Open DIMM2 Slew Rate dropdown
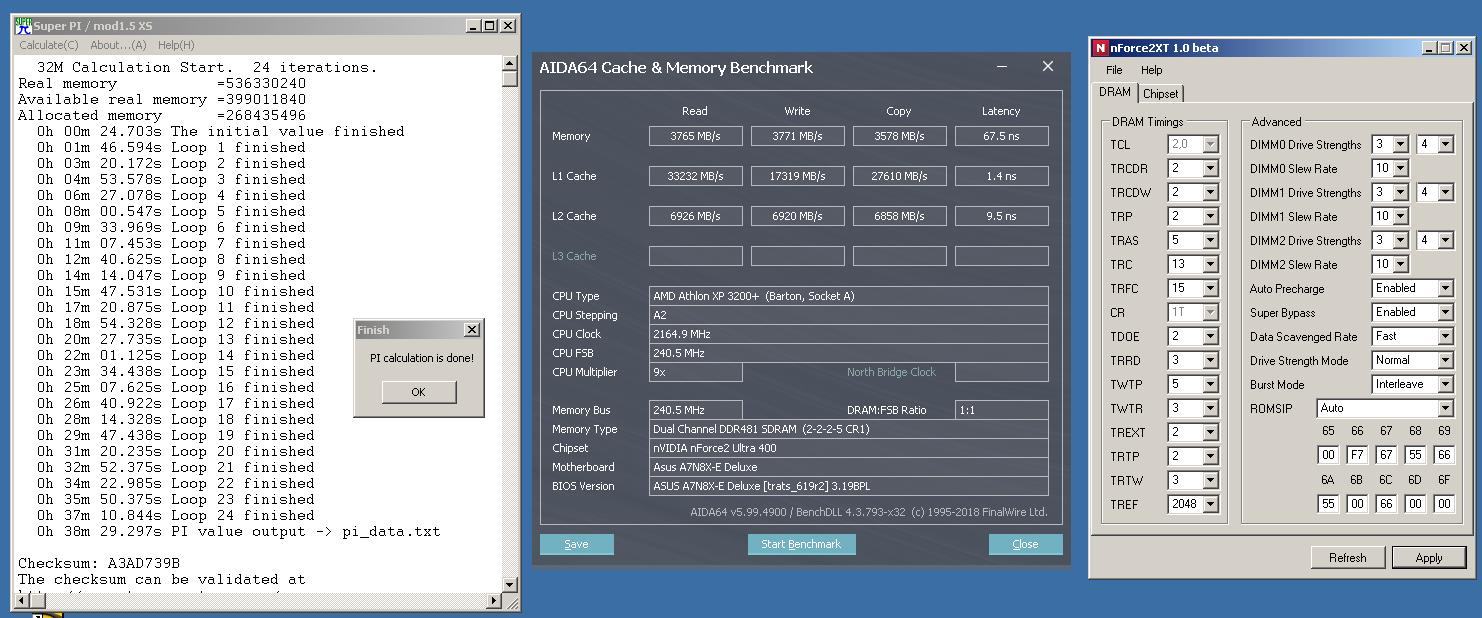 tap(1399, 264)
